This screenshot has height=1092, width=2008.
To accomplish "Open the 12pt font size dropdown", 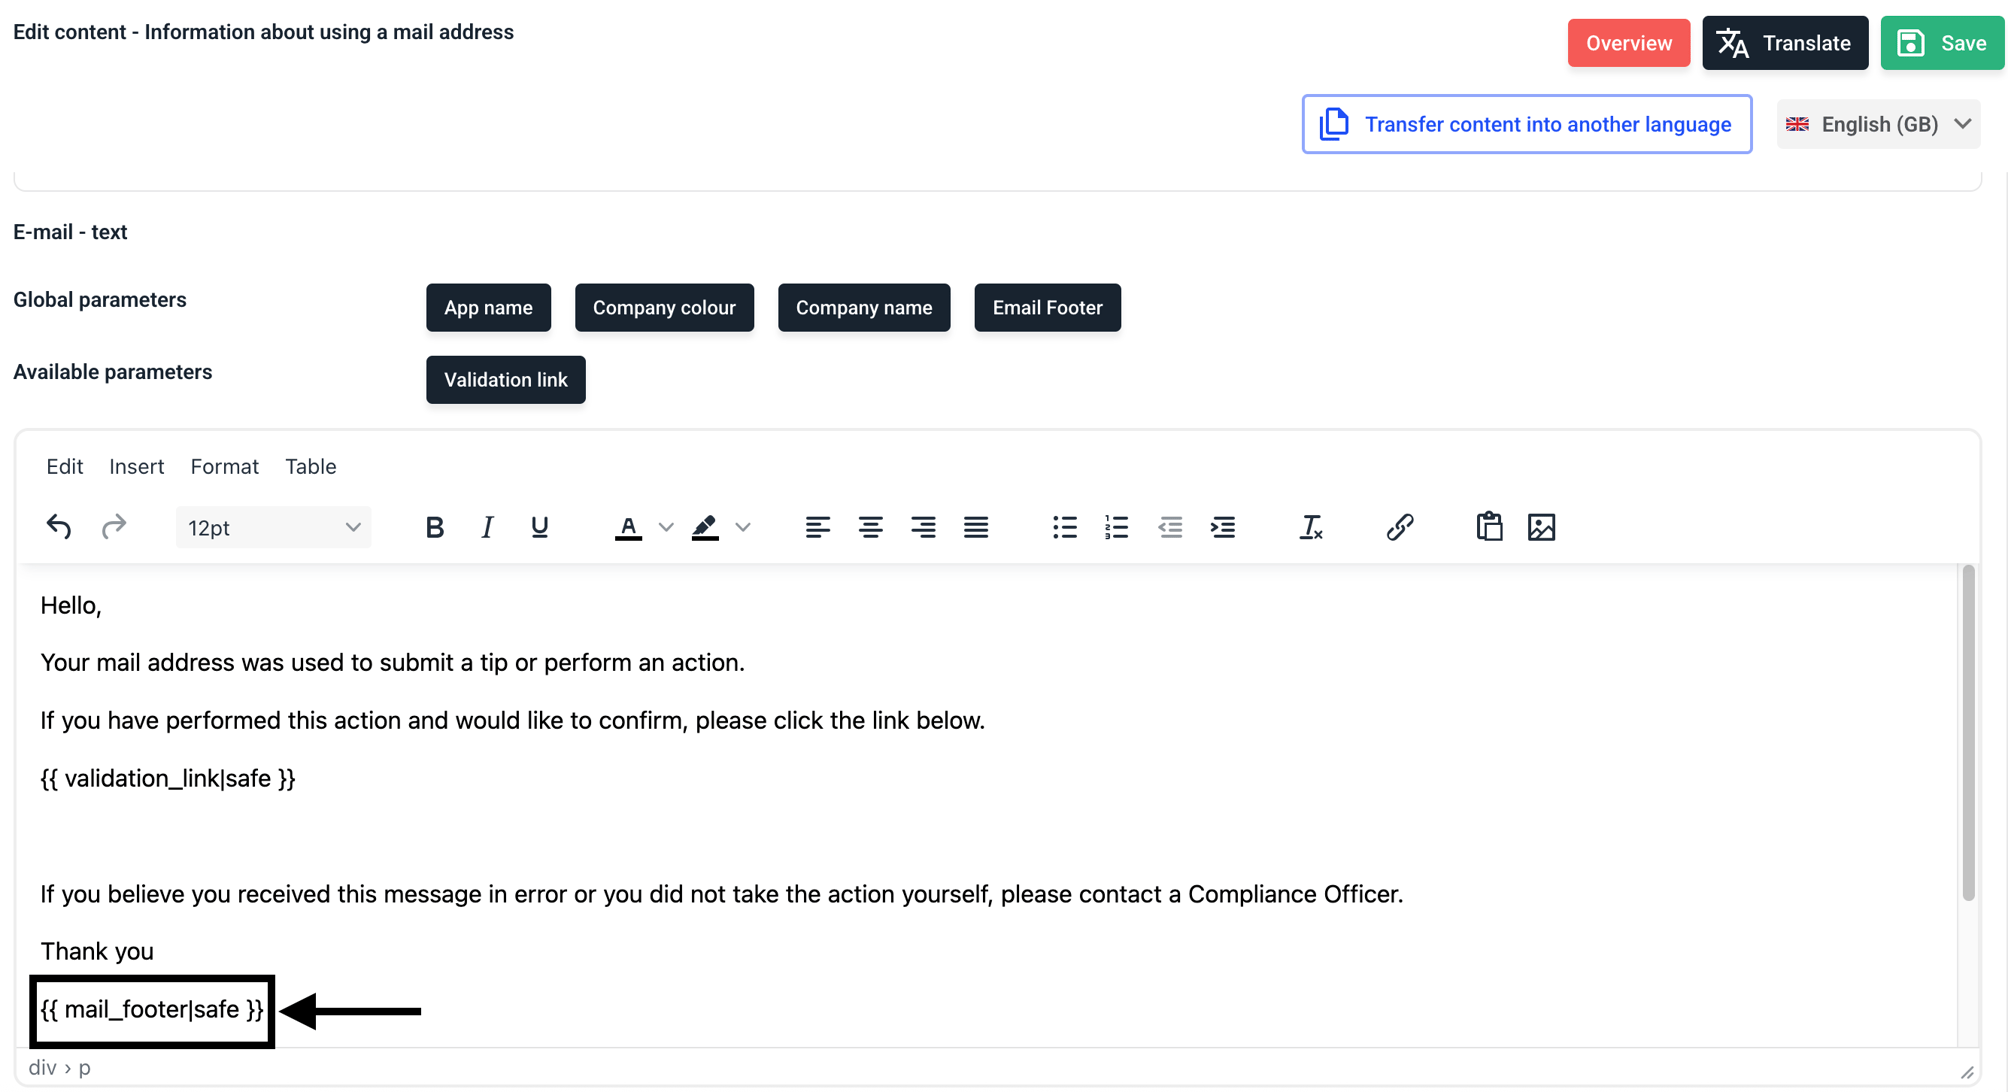I will (x=273, y=527).
